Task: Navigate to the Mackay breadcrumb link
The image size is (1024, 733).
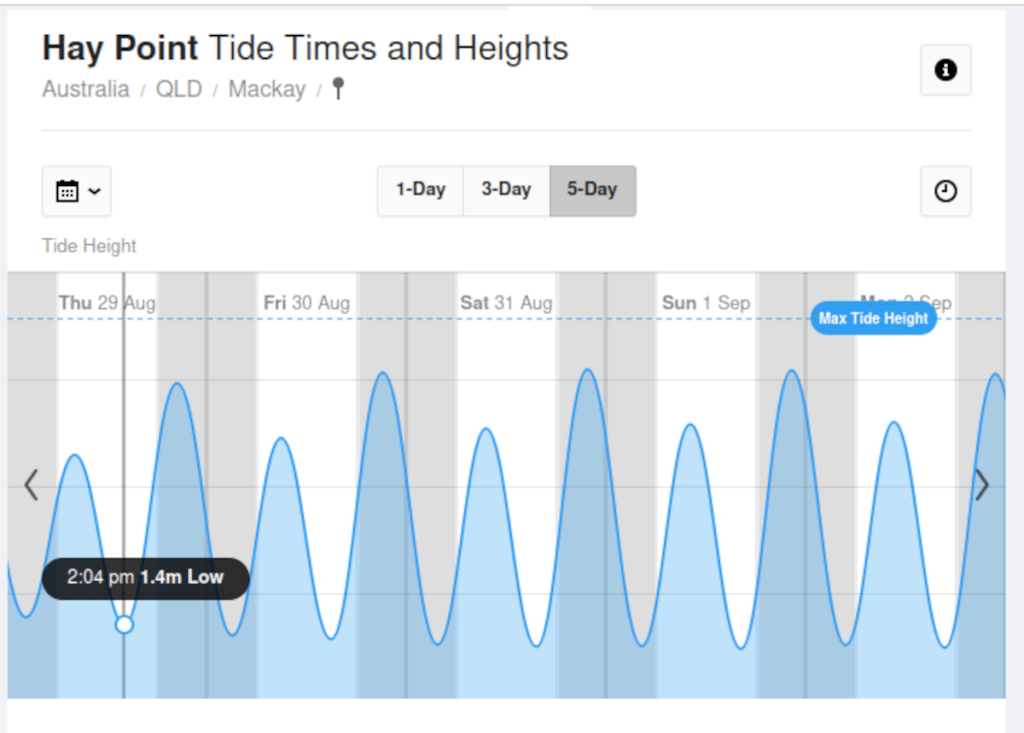Action: (x=267, y=89)
